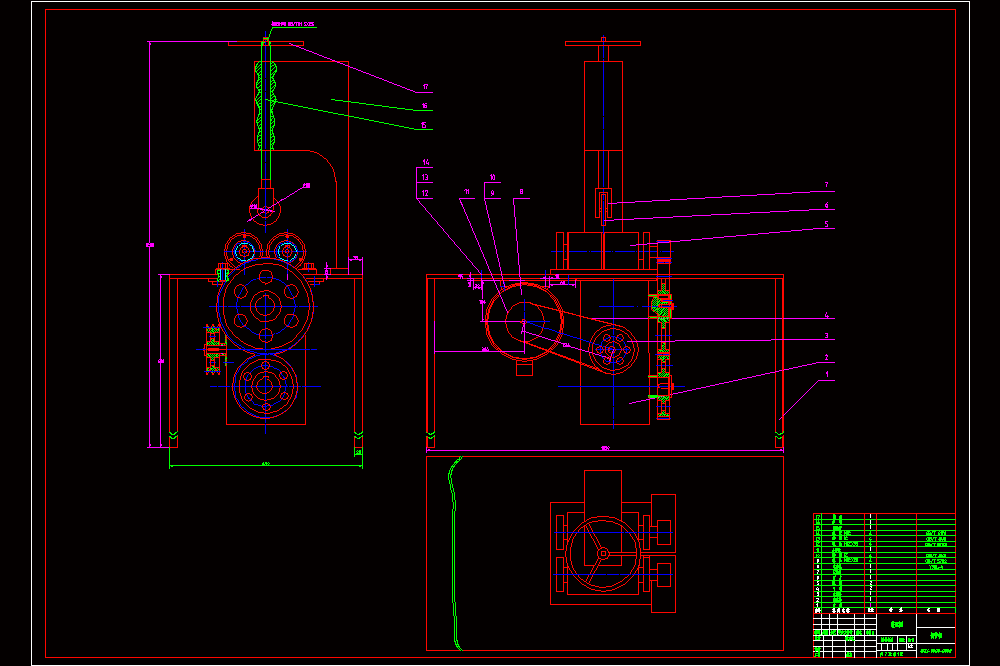Click part number label 6

[827, 205]
